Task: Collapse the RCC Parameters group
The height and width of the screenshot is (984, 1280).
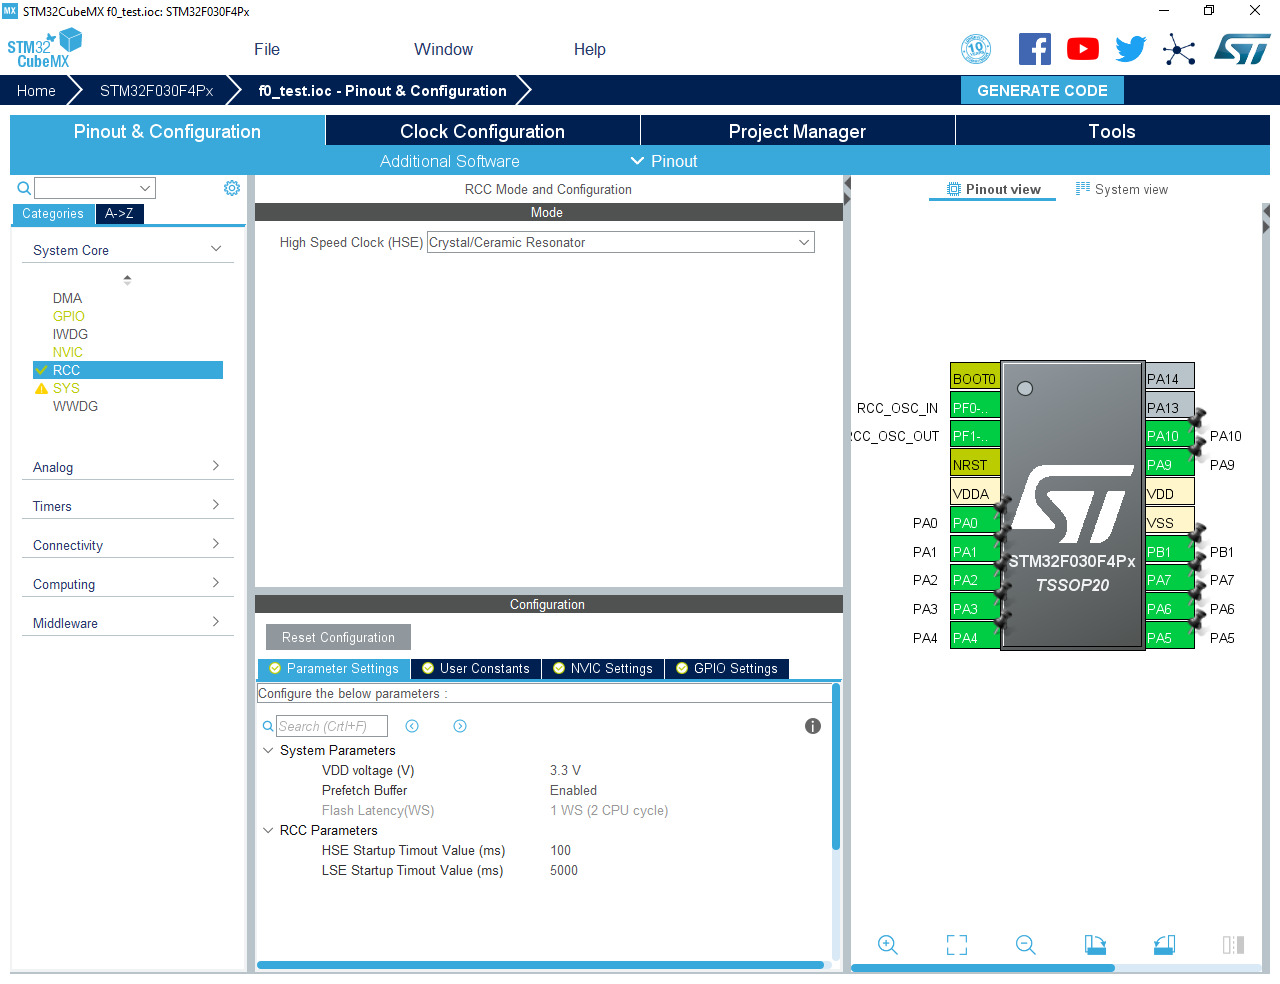Action: point(268,830)
